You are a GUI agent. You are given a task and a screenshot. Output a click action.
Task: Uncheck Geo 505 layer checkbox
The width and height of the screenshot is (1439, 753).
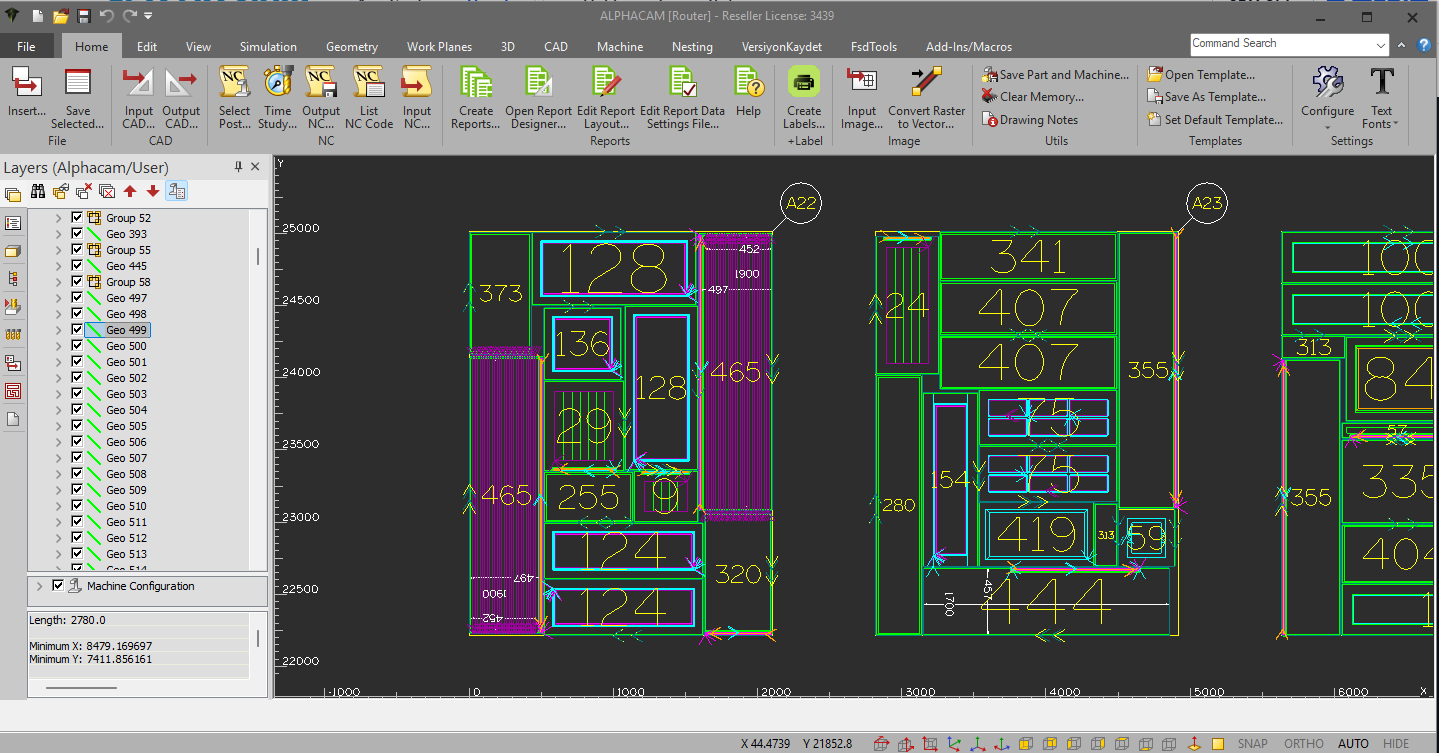click(77, 426)
